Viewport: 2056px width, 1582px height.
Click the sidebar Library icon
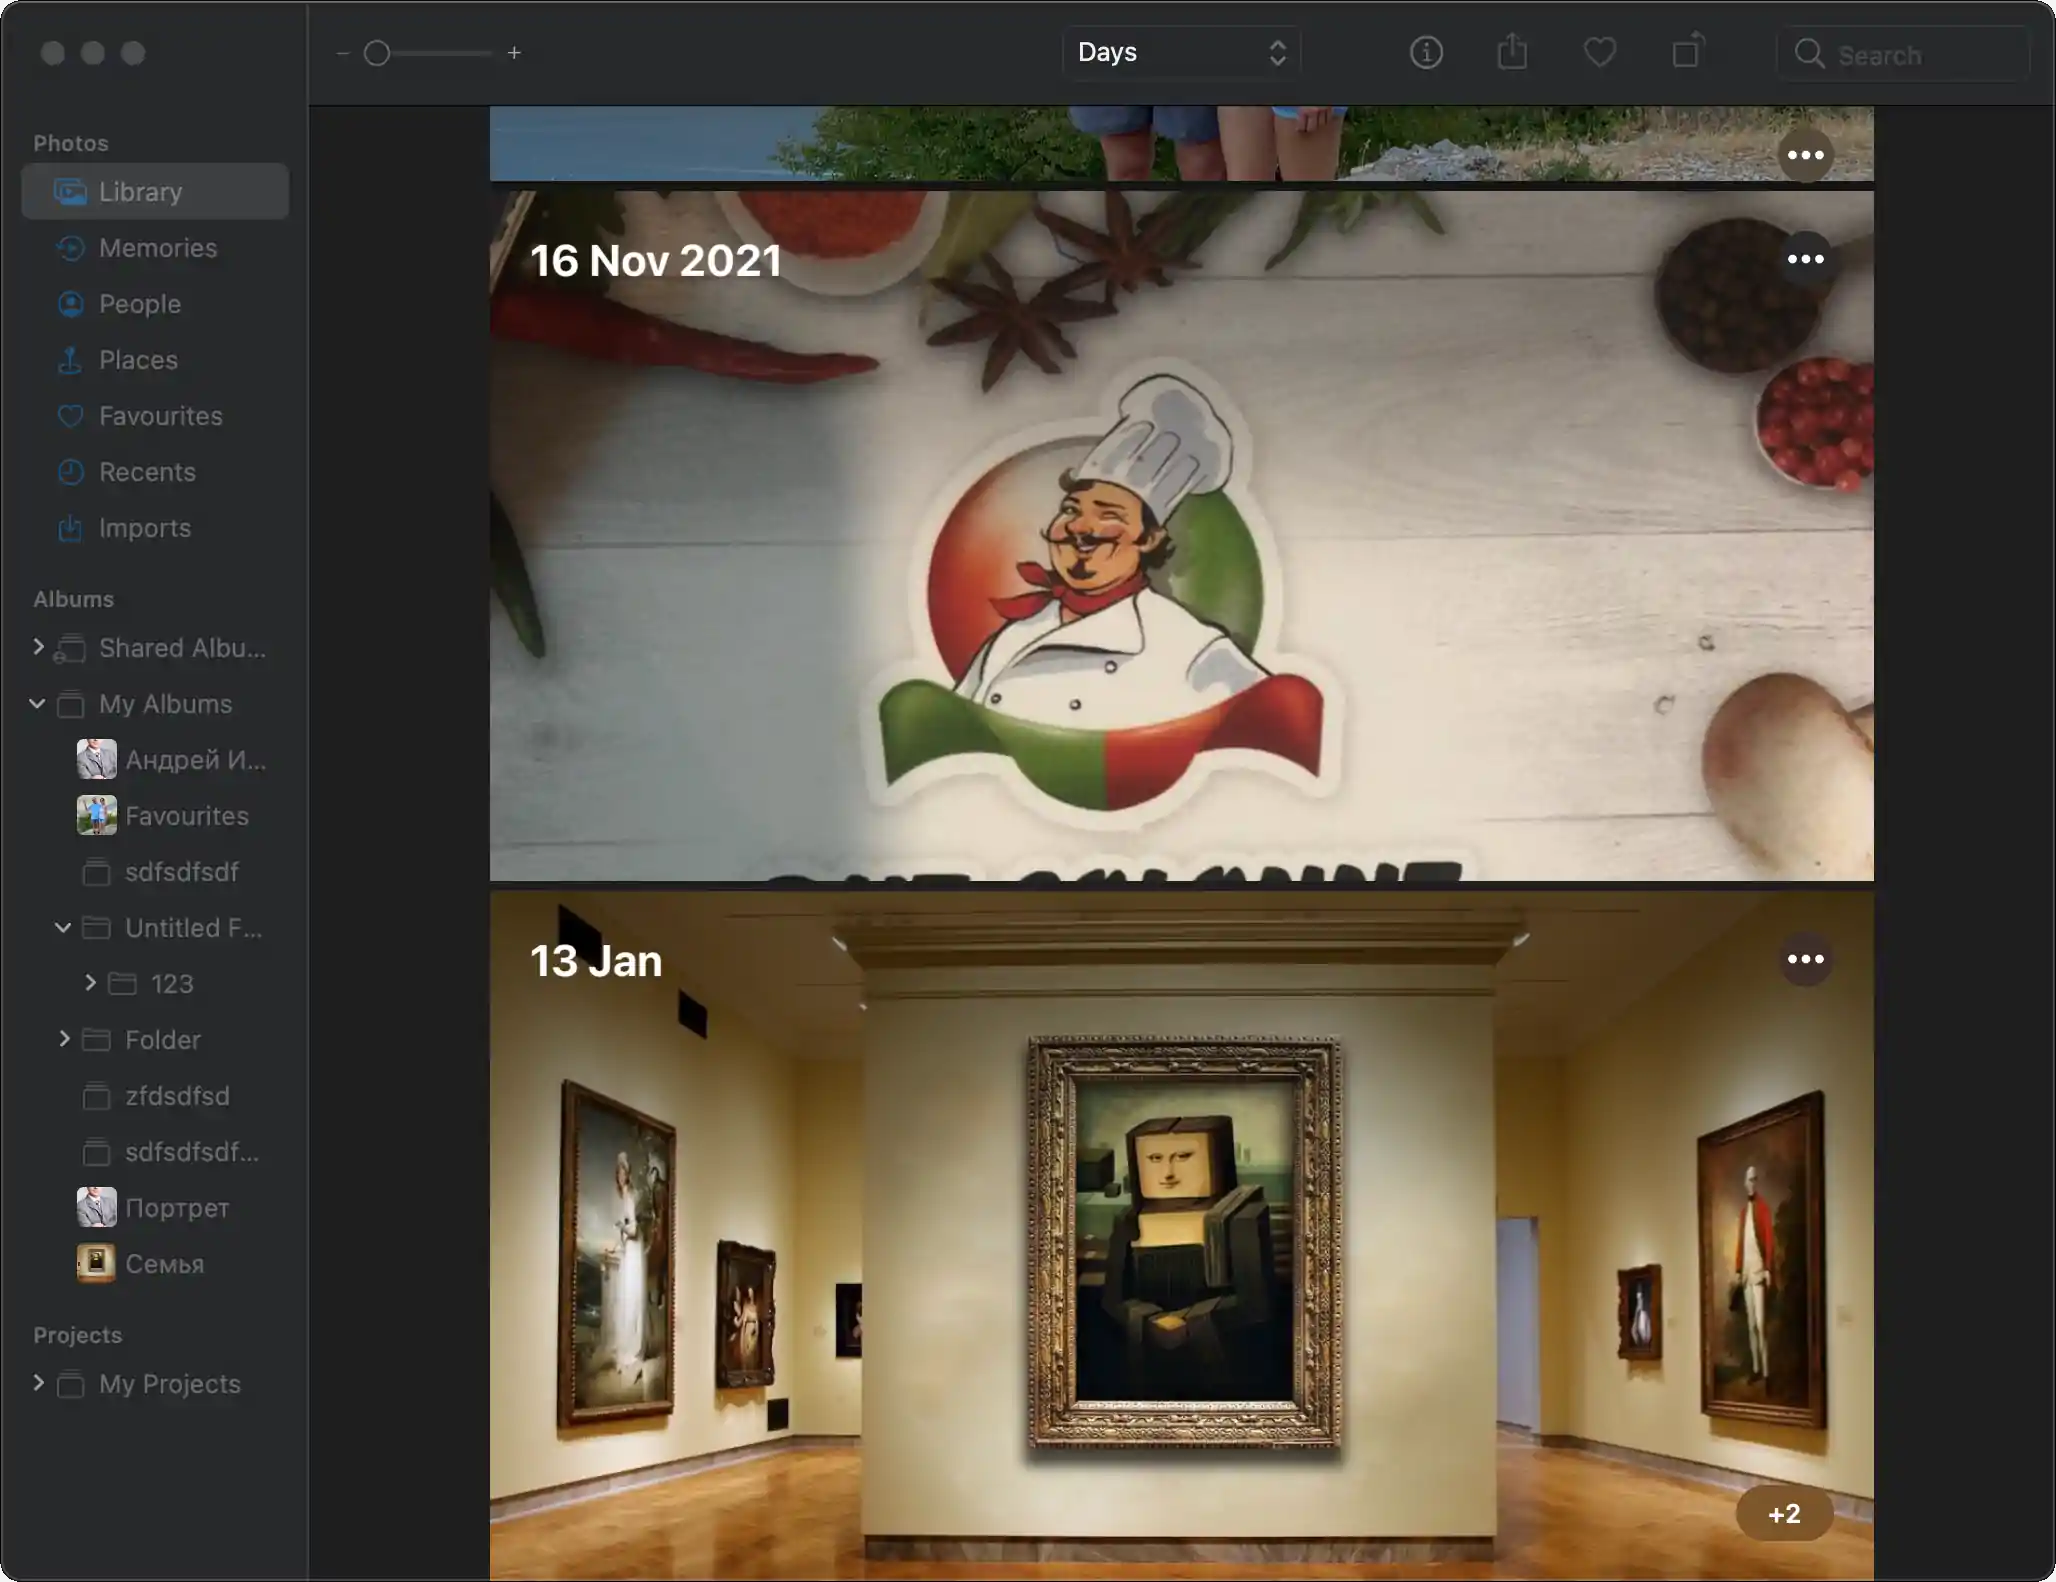68,191
